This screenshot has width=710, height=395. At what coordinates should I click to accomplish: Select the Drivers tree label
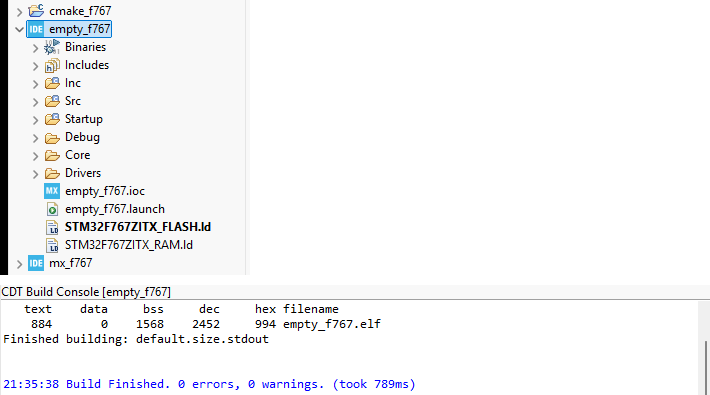[x=83, y=173]
